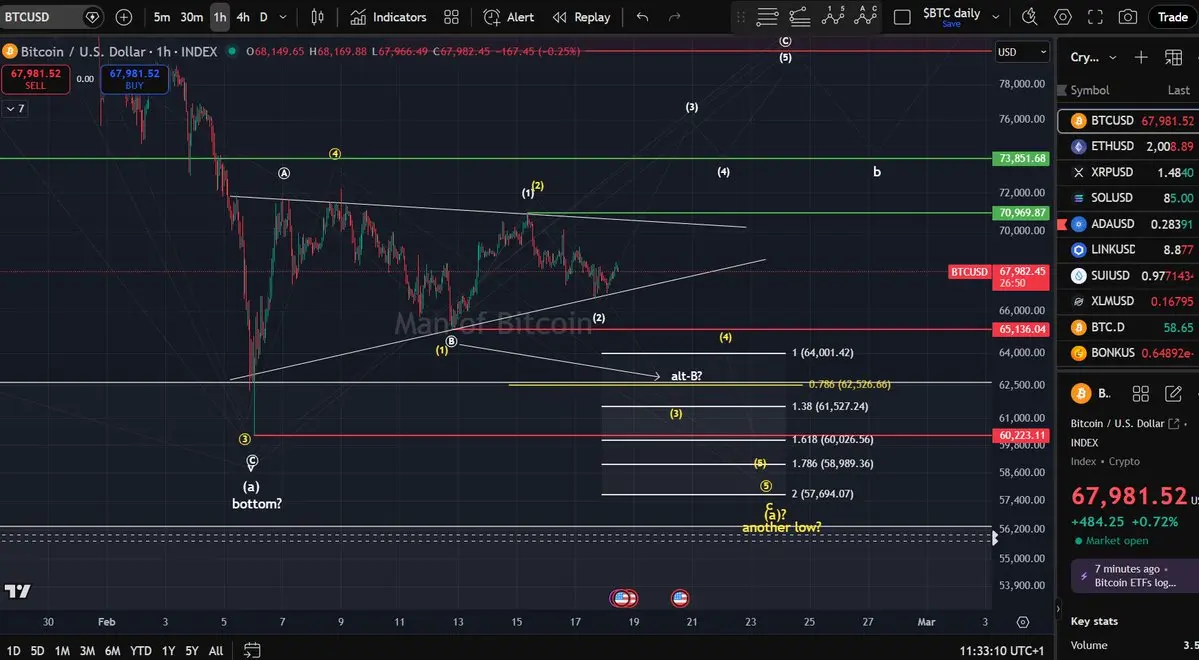The image size is (1199, 660).
Task: Sort watchlist by Symbol column
Action: point(1090,90)
